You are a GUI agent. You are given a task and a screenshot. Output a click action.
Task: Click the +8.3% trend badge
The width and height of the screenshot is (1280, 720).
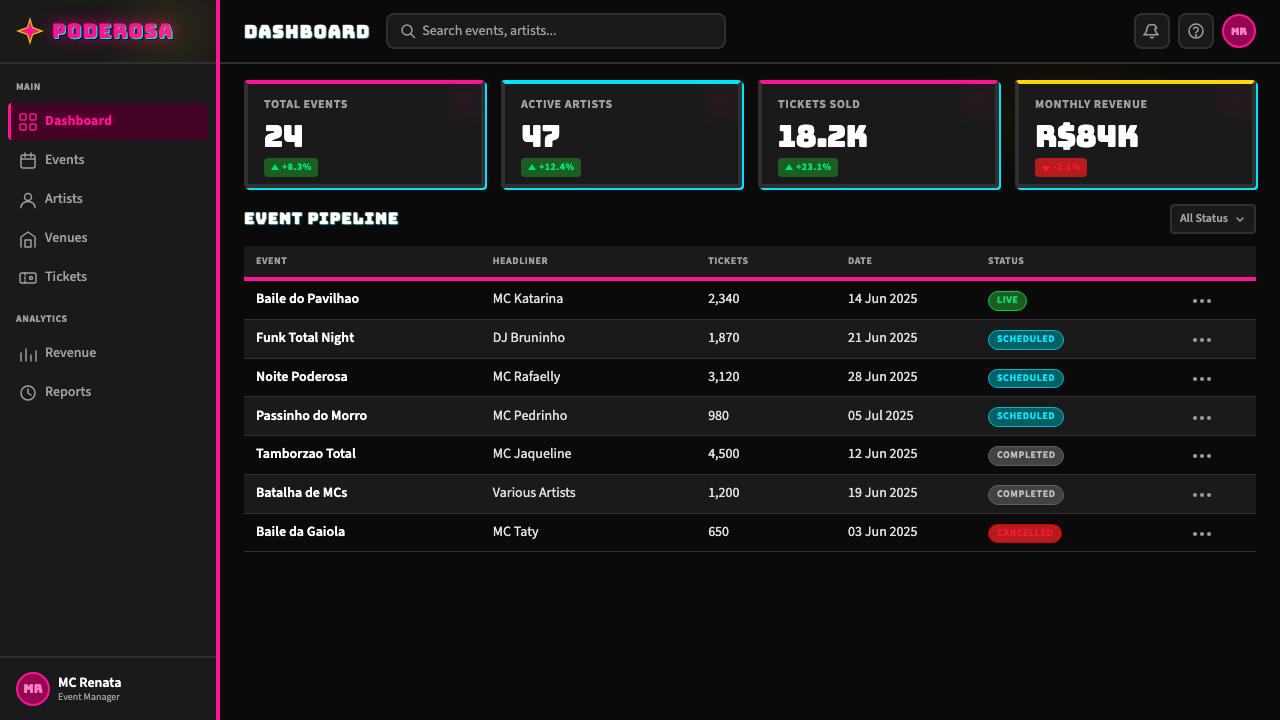tap(291, 167)
